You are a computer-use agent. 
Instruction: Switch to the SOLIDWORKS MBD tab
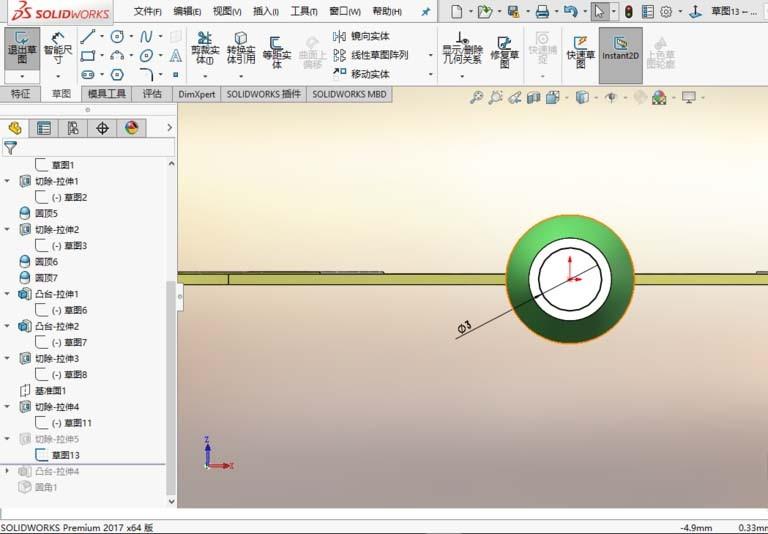349,94
